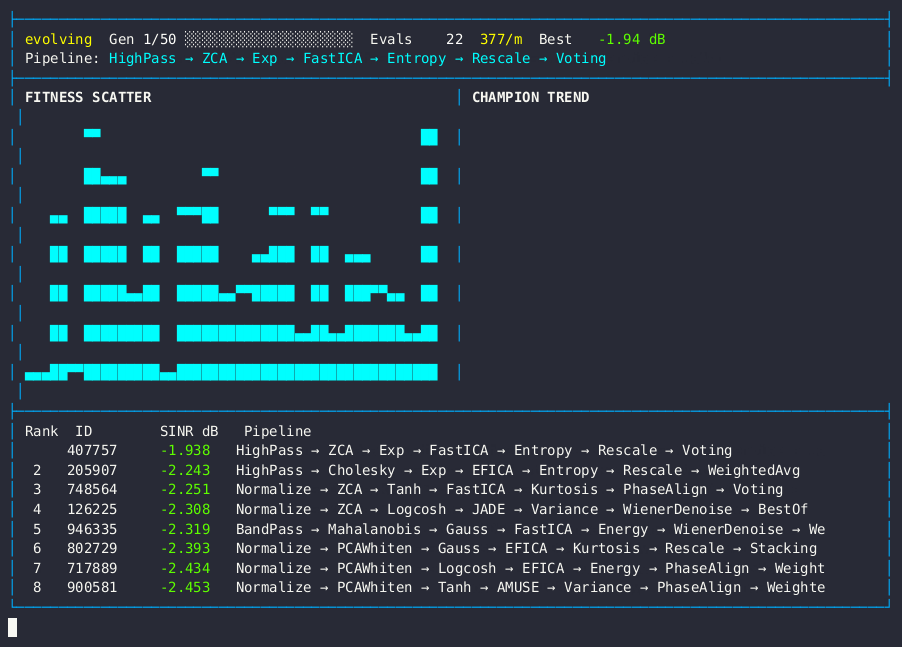Click 'HighPass' in the header pipeline
Image resolution: width=902 pixels, height=647 pixels.
143,59
